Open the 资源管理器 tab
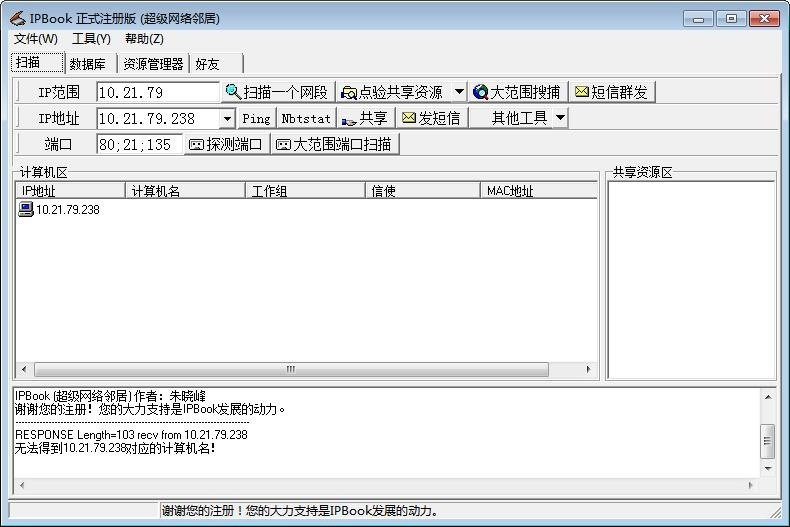 tap(153, 64)
